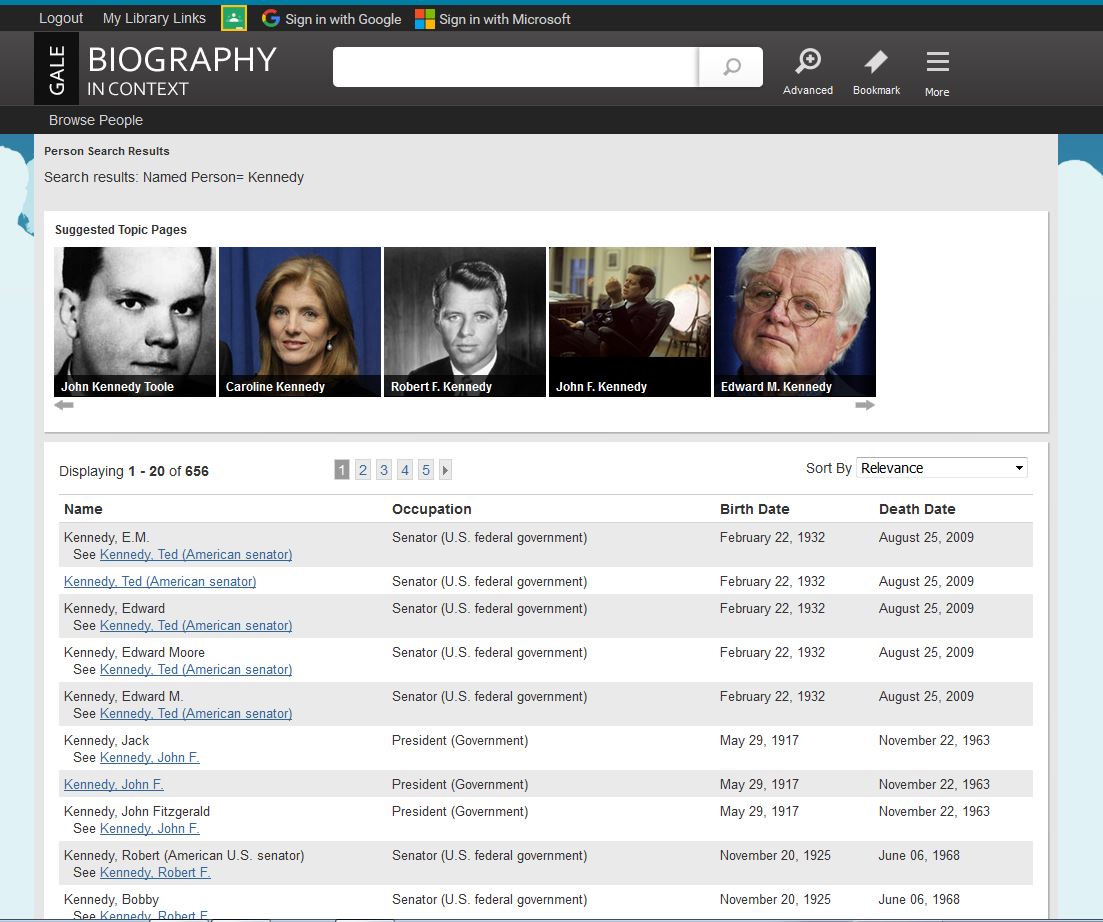Click the Birth Date column header
The width and height of the screenshot is (1103, 922).
[755, 509]
